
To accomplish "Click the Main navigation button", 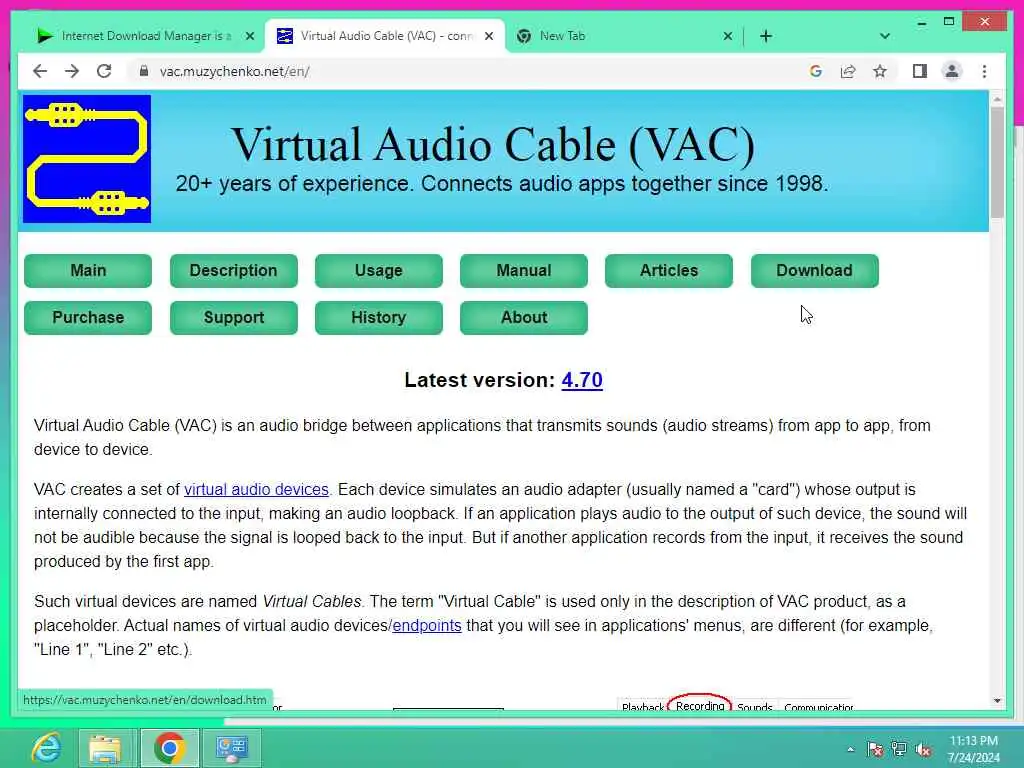I will pos(88,270).
